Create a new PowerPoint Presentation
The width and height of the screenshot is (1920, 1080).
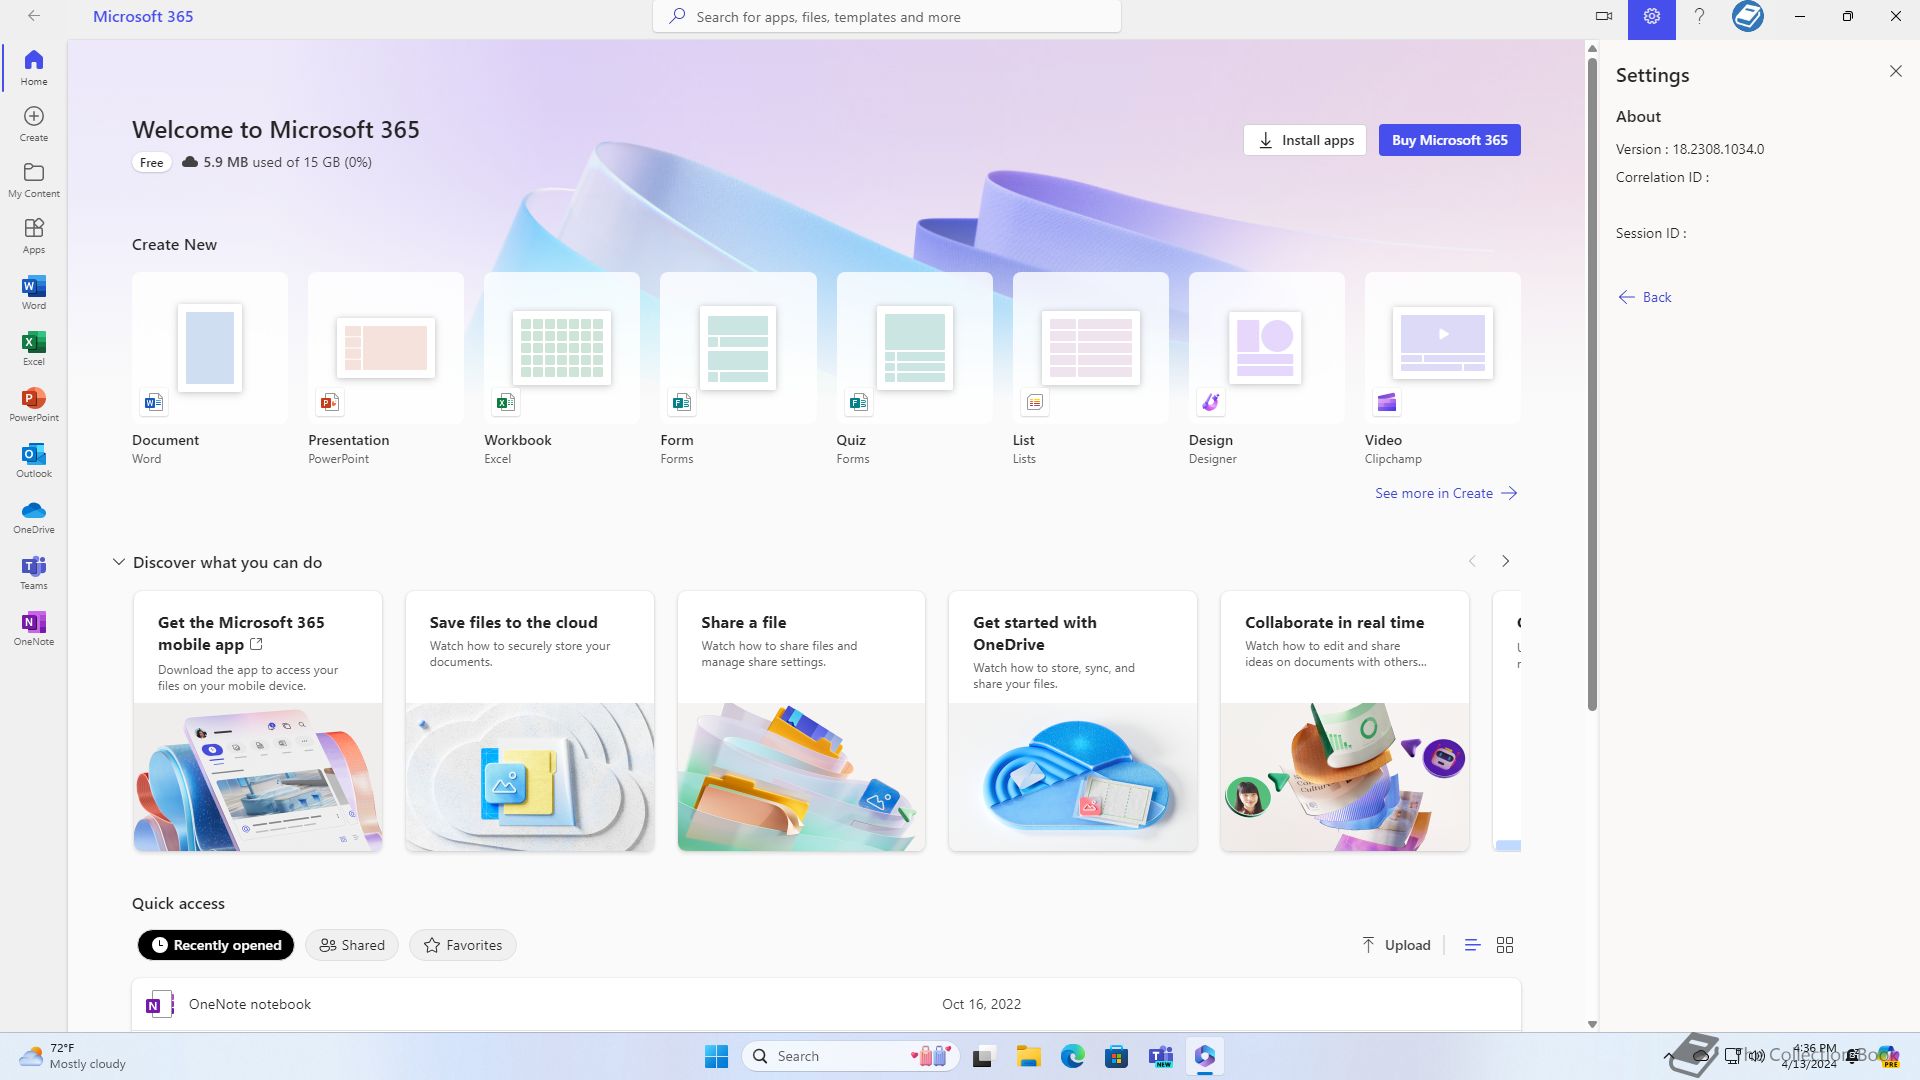coord(386,369)
